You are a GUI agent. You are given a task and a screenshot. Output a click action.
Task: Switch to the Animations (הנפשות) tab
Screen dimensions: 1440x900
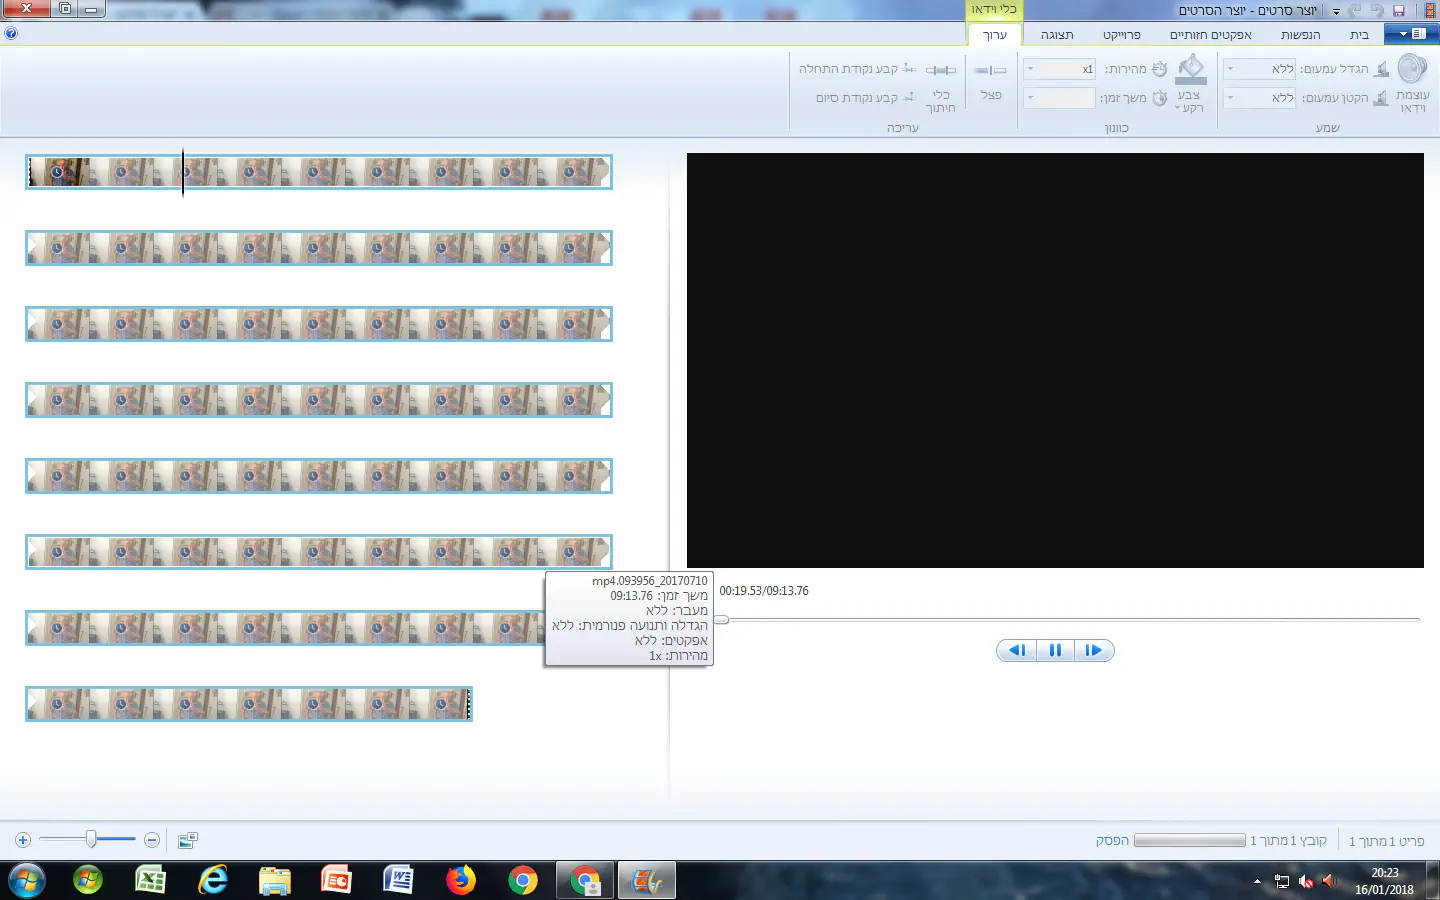[1300, 35]
